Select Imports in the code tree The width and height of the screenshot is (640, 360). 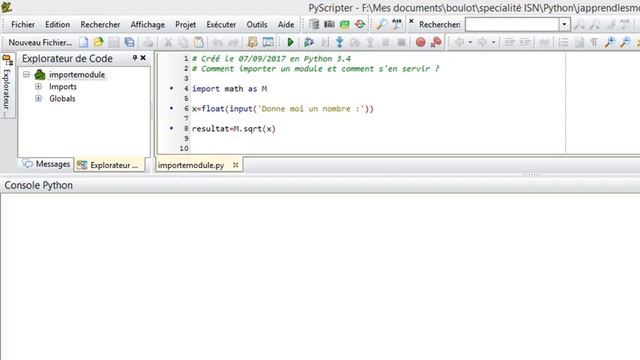[x=63, y=87]
